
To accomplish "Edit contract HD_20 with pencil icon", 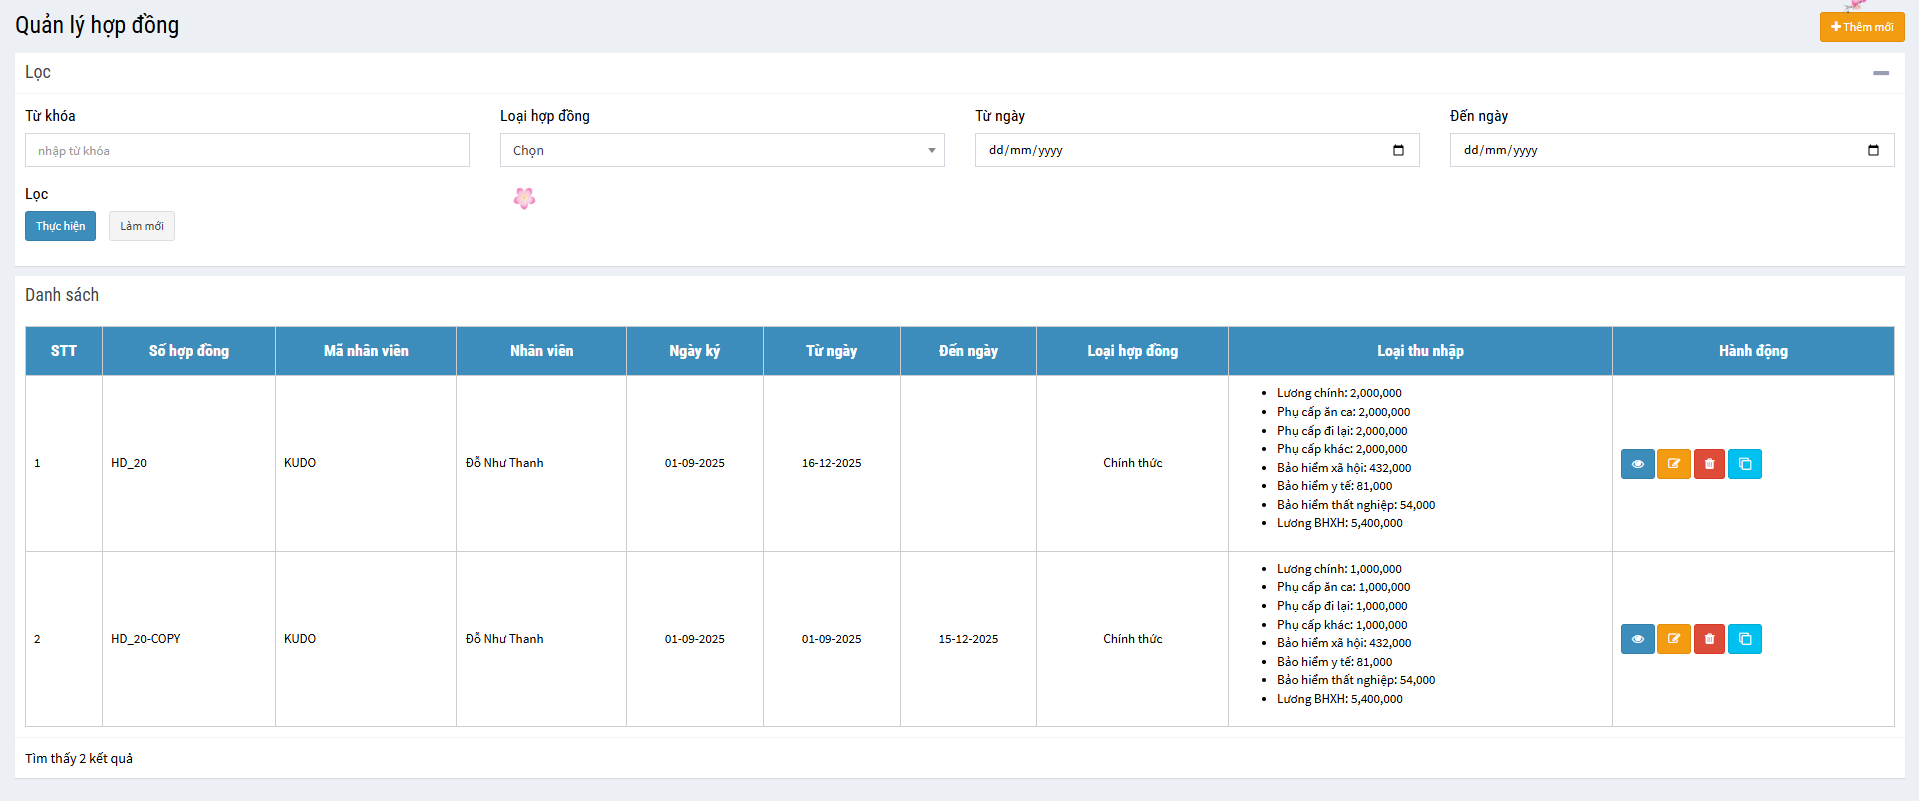I will [x=1673, y=464].
